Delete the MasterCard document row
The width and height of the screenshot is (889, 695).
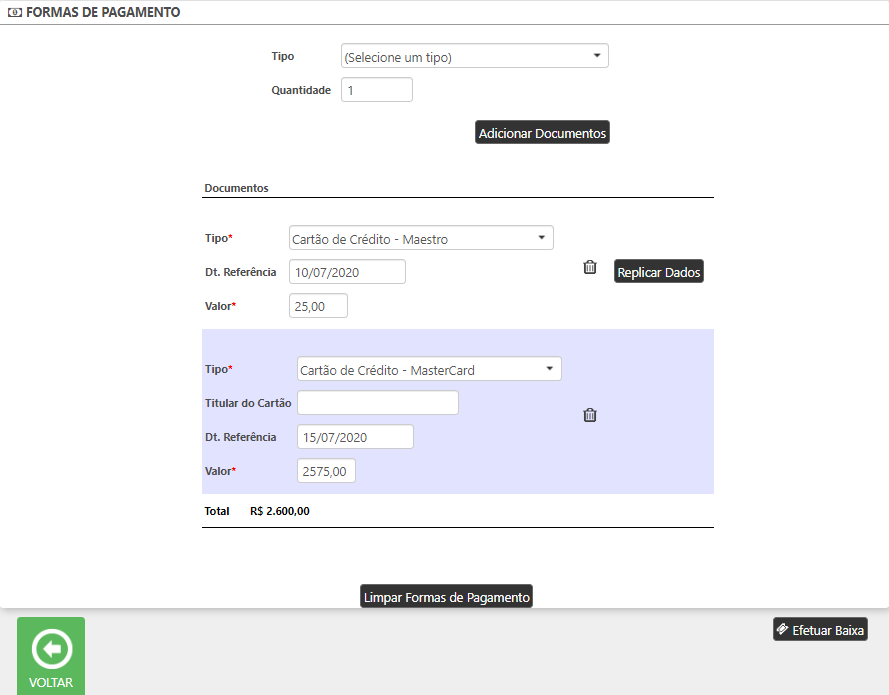point(590,415)
